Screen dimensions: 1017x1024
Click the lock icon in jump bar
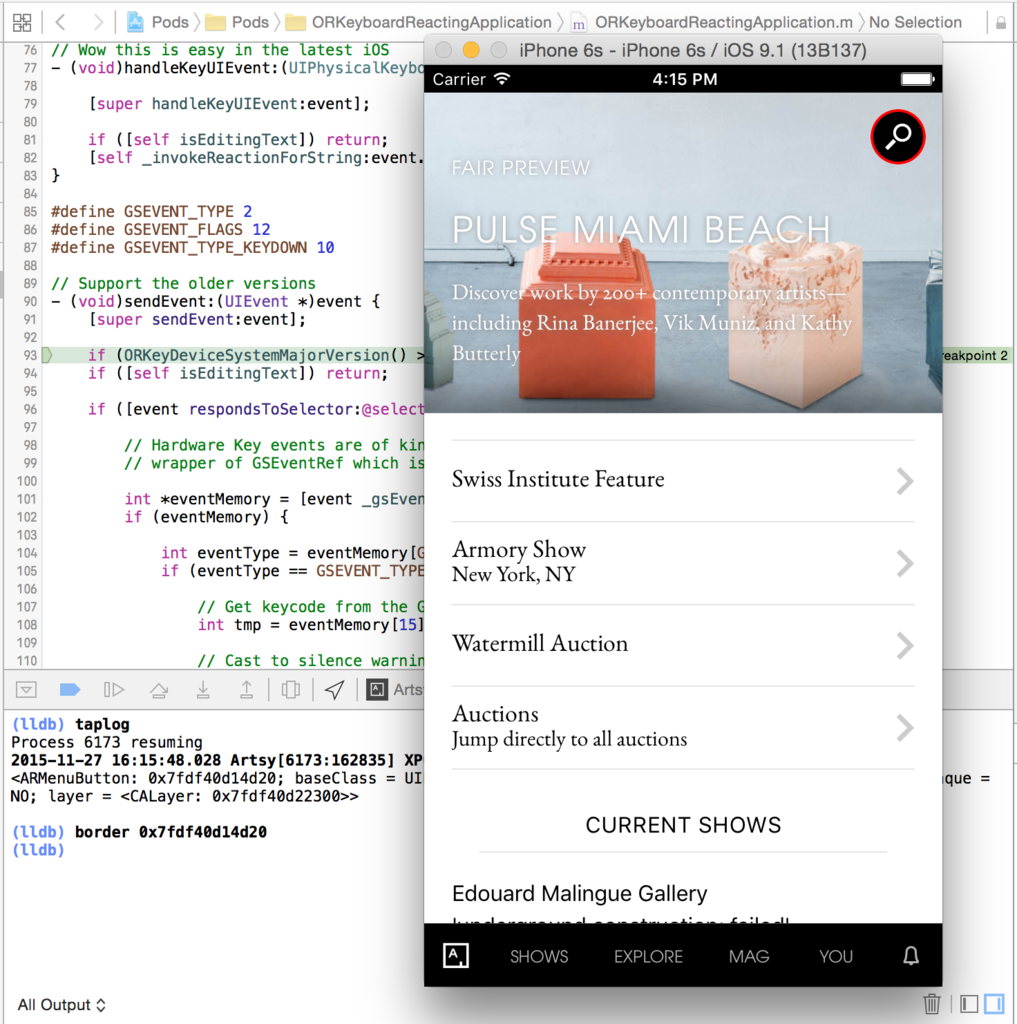[x=1001, y=24]
